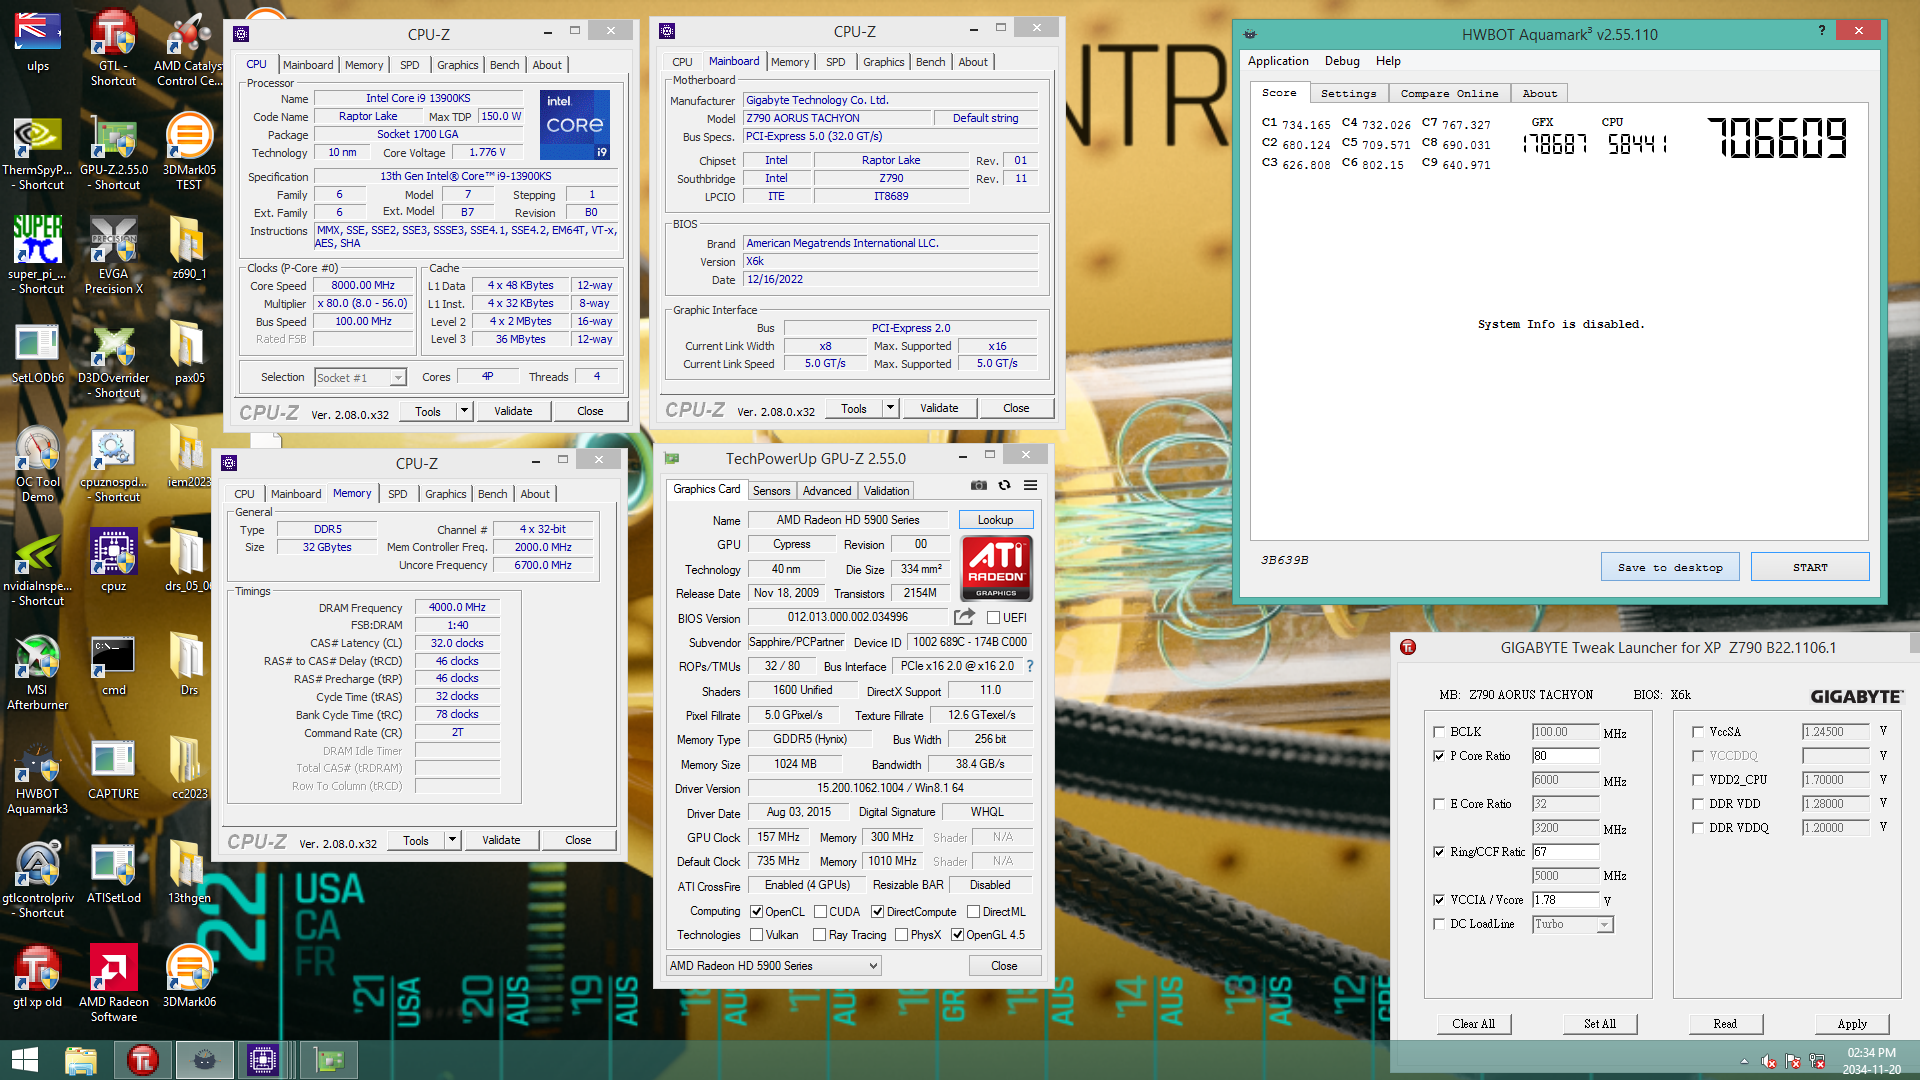
Task: Open cmd desktop icon
Action: [114, 665]
